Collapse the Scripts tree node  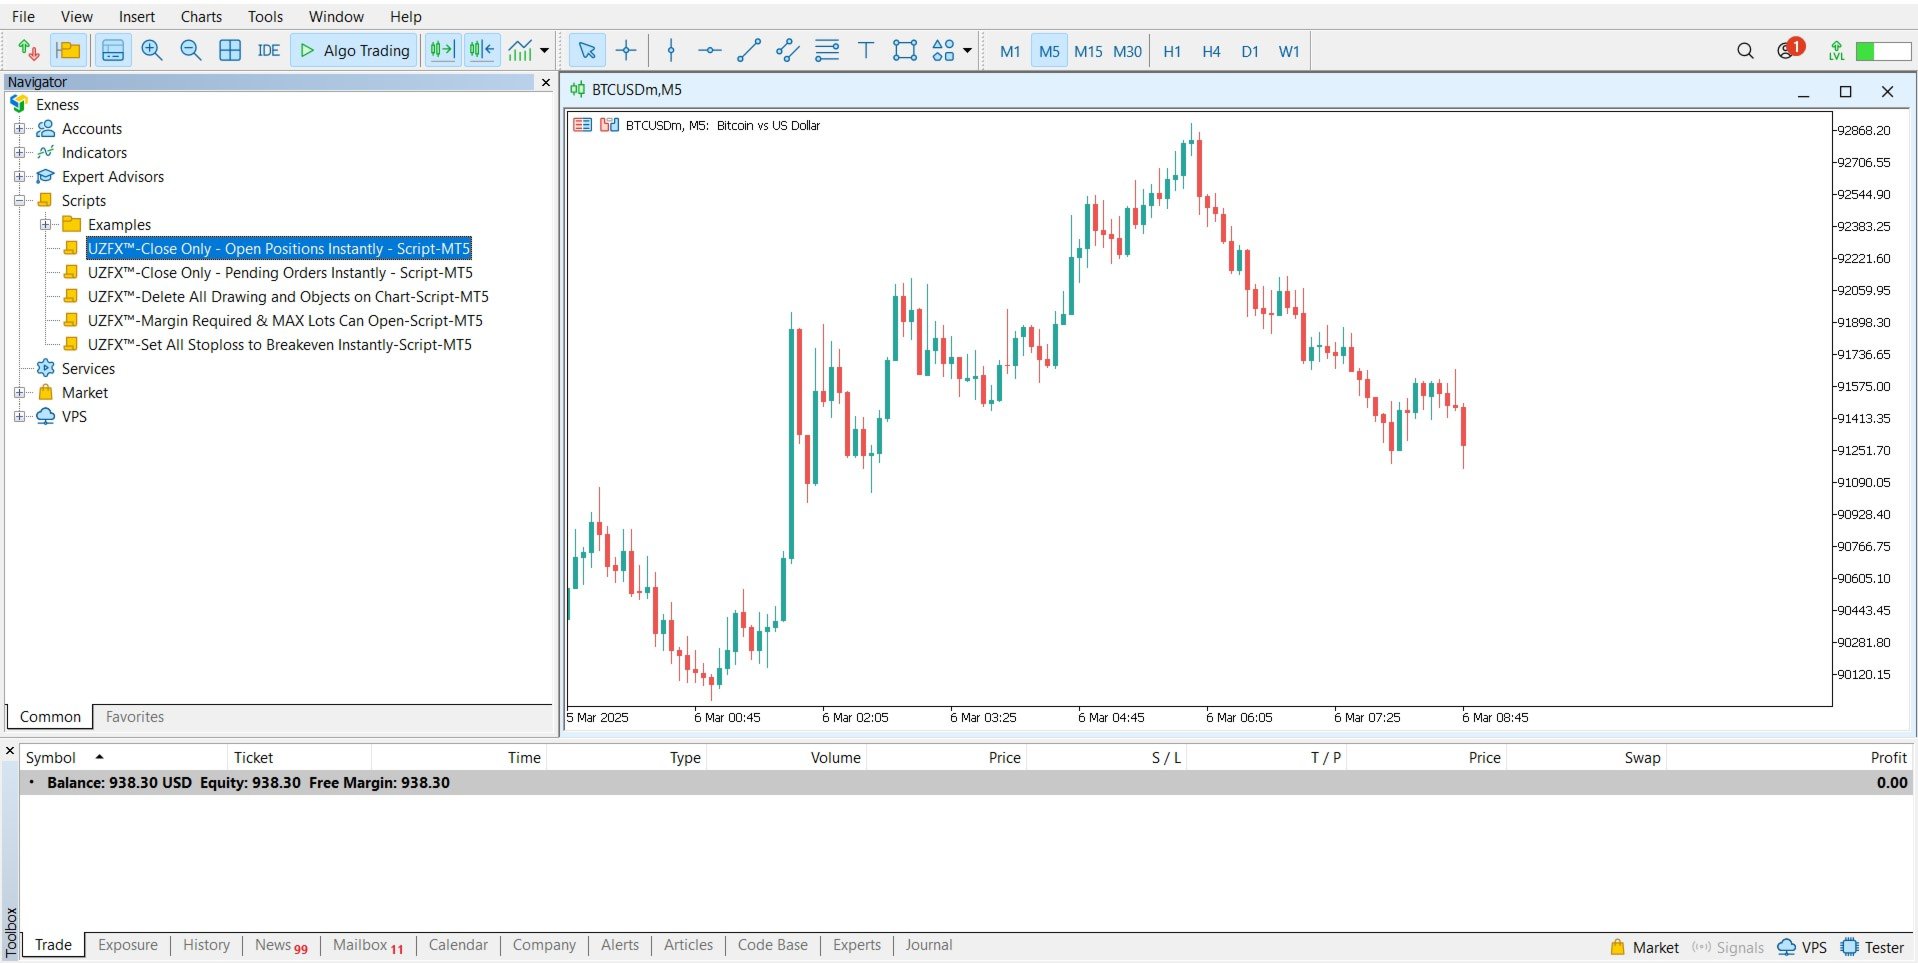click(x=19, y=200)
